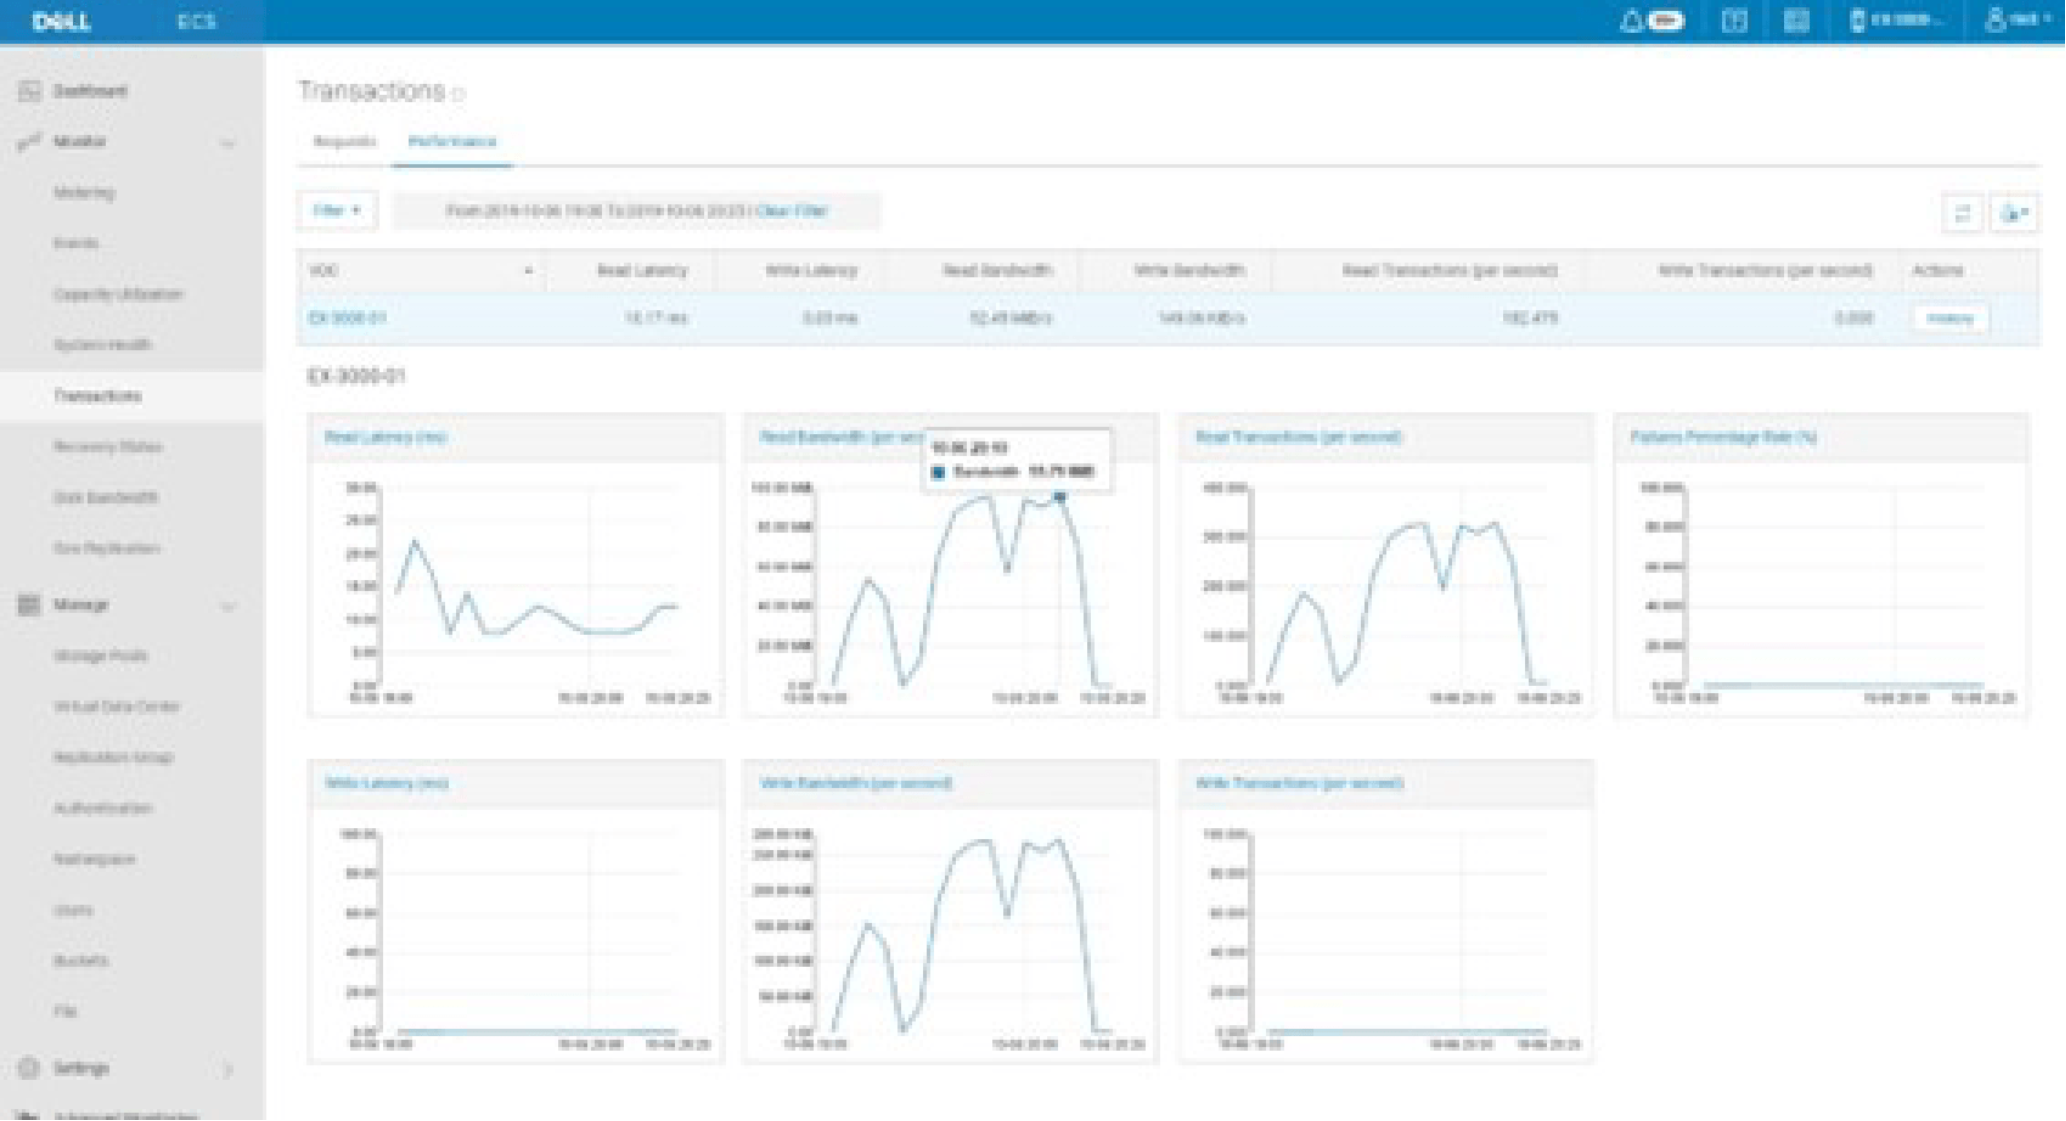Screen dimensions: 2066x1121
Task: Open the export dropdown icon button
Action: [x=2013, y=213]
